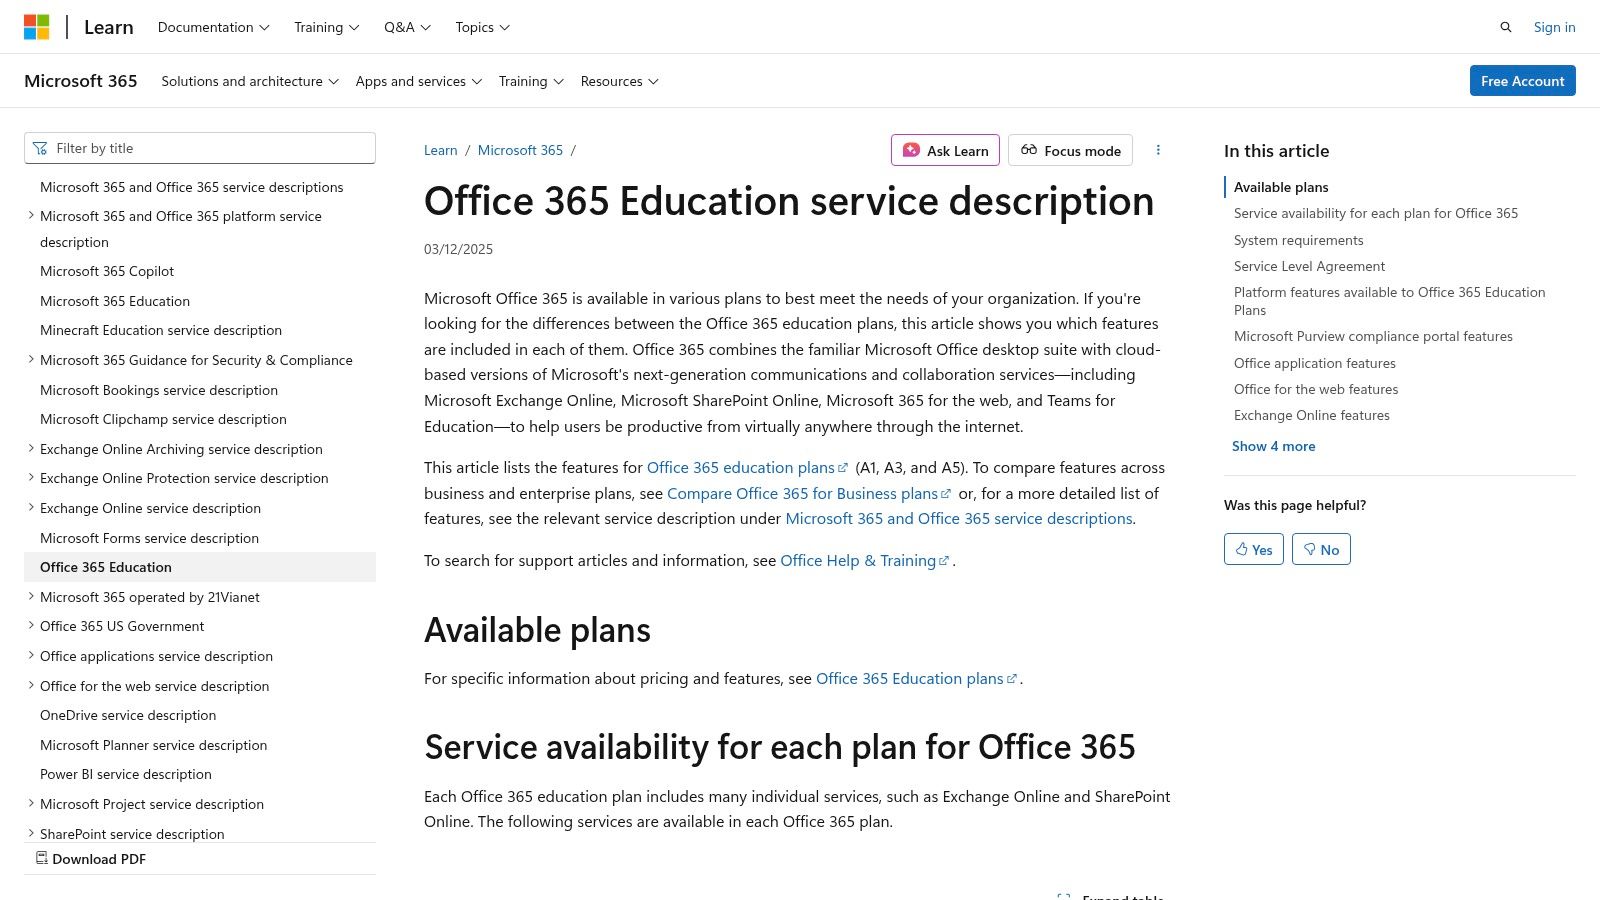Screen dimensions: 1600x900
Task: Expand Office 365 US Government
Action: click(x=31, y=626)
